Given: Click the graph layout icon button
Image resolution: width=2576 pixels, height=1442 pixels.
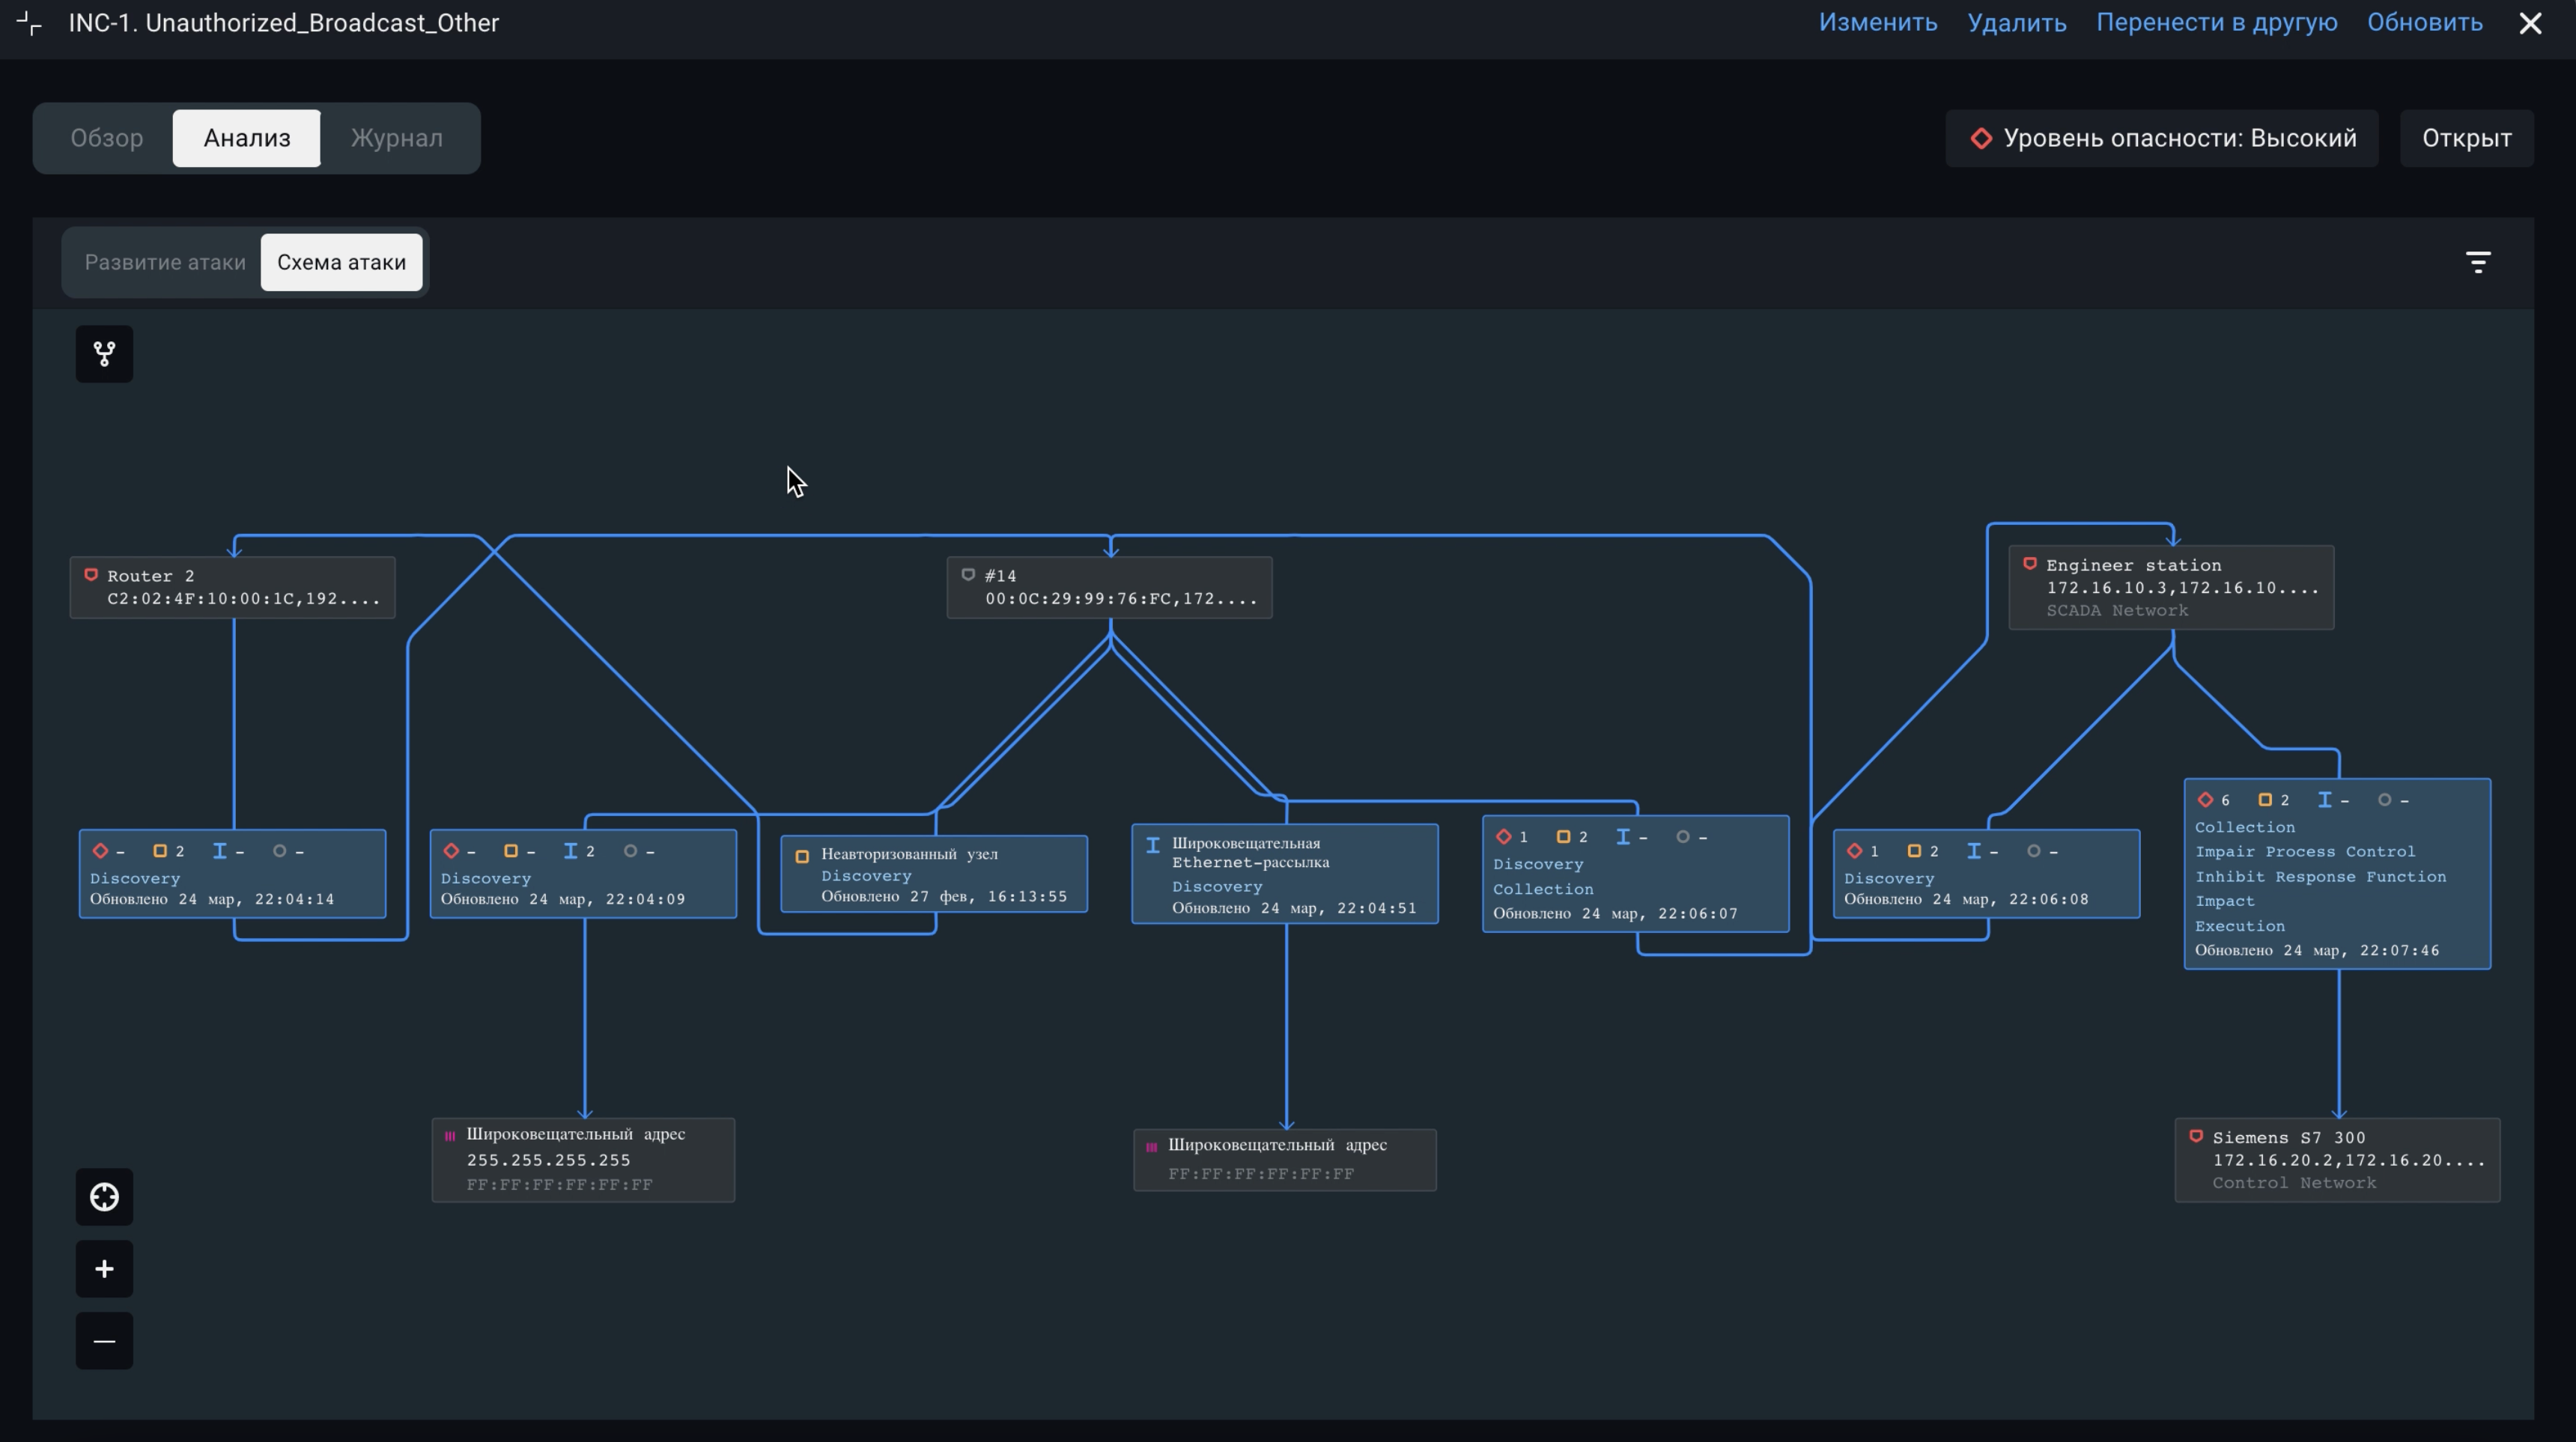Looking at the screenshot, I should click(x=104, y=354).
